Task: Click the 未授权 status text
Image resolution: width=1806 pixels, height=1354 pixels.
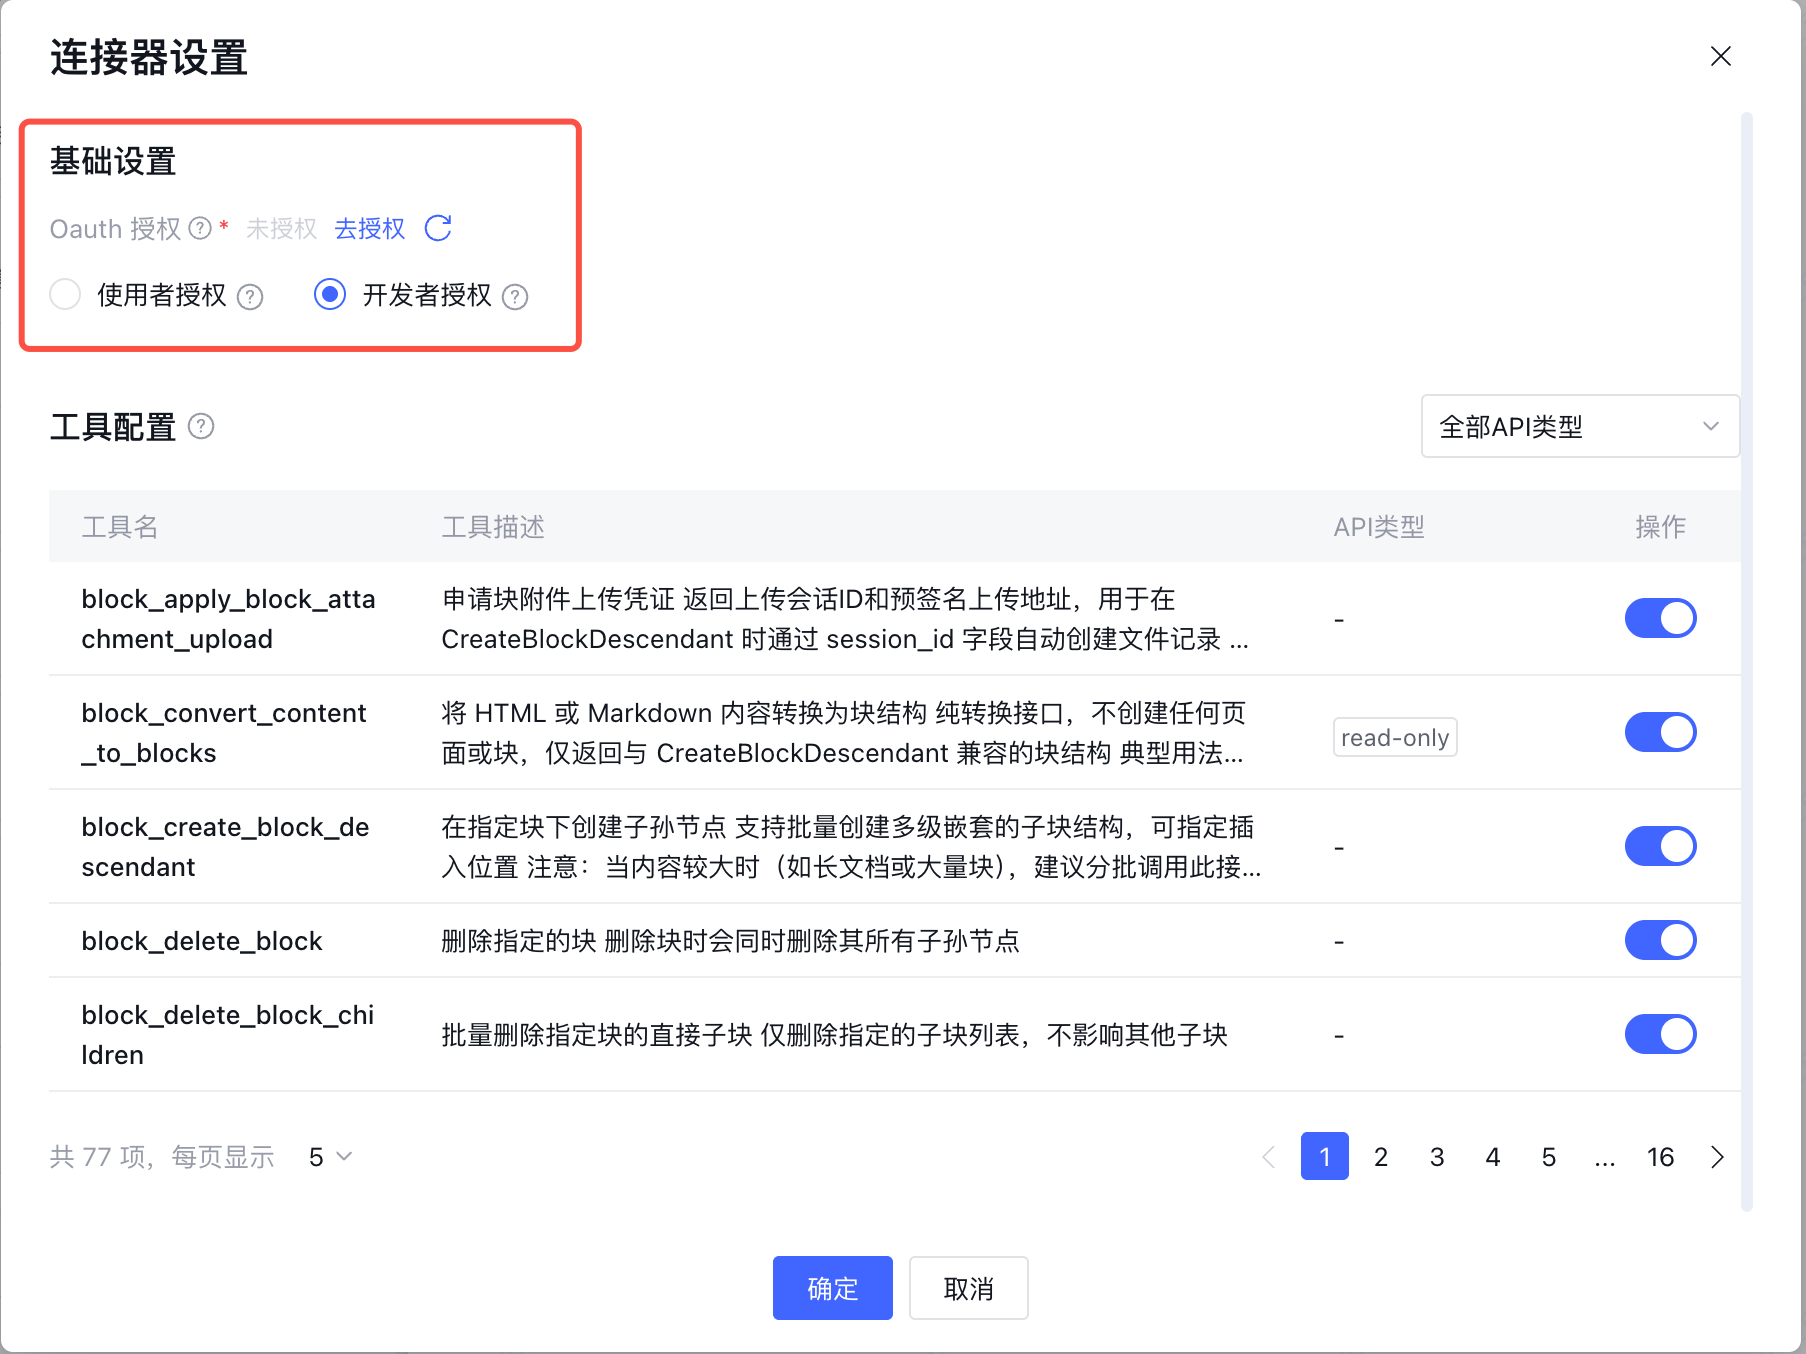Action: 281,229
